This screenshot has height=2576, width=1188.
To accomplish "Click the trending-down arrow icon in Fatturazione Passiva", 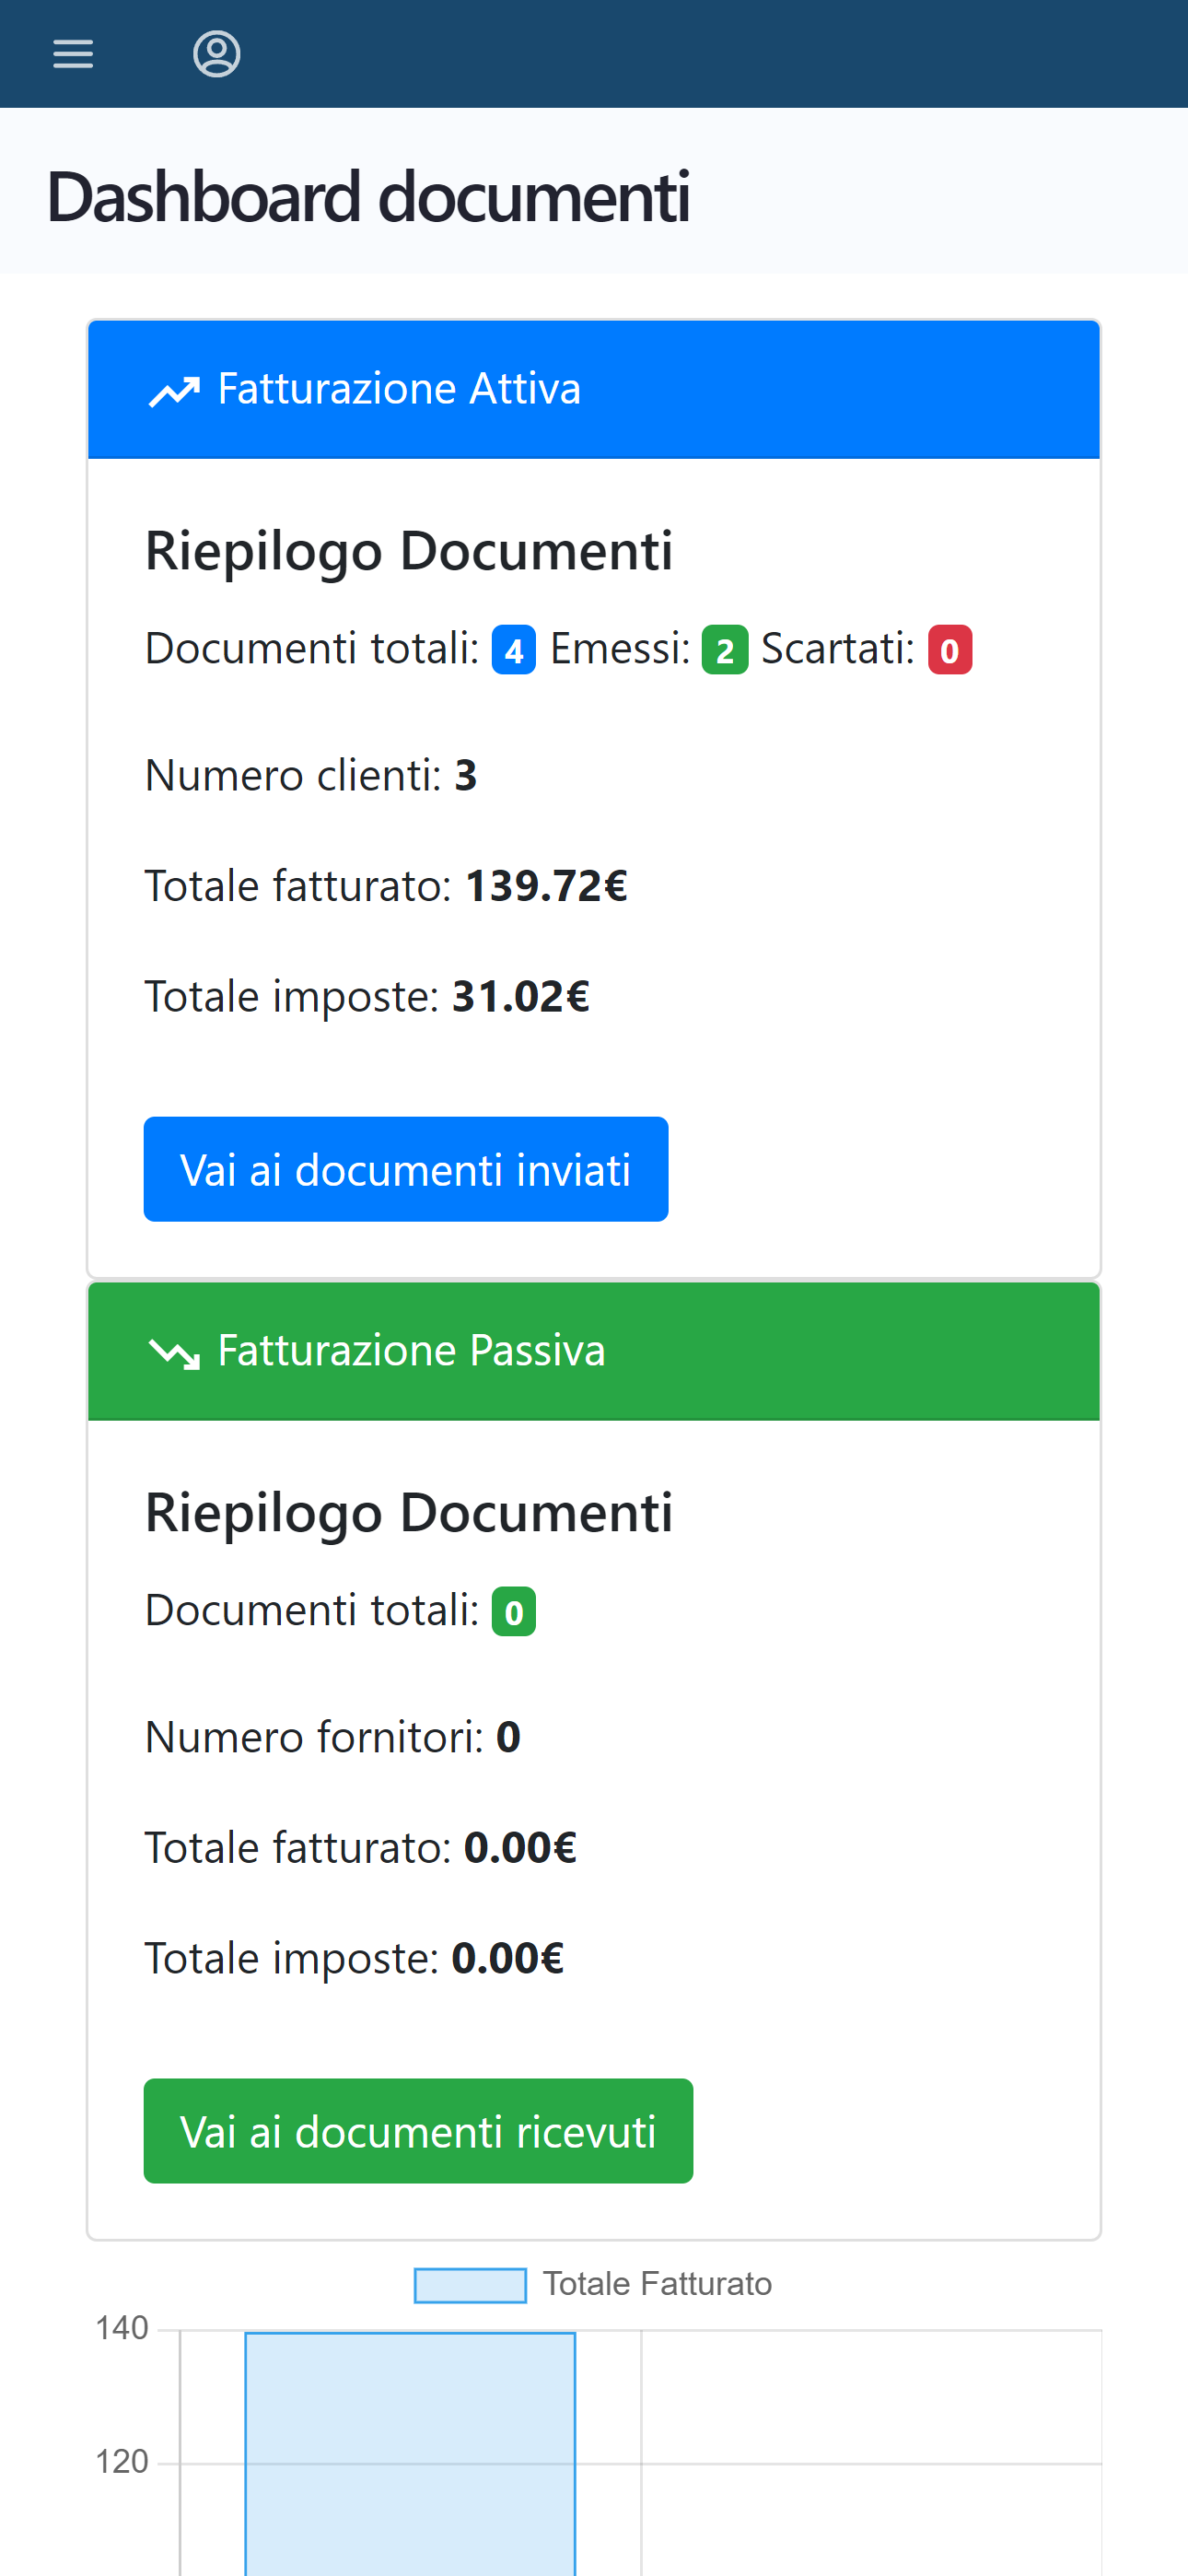I will click(x=174, y=1353).
